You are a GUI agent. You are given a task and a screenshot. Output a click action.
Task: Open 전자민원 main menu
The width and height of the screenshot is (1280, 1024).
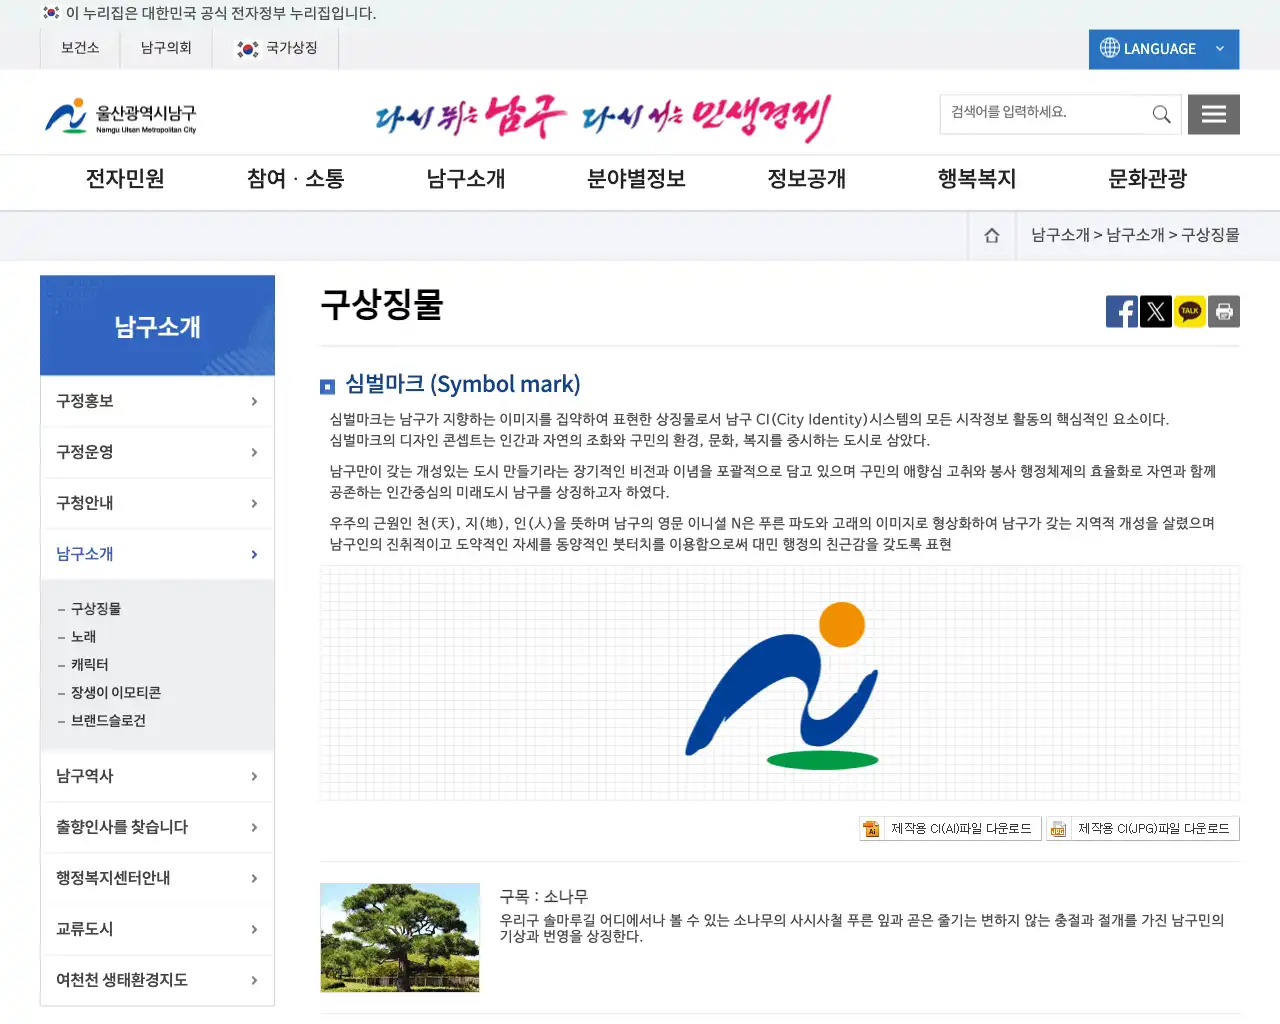[125, 179]
